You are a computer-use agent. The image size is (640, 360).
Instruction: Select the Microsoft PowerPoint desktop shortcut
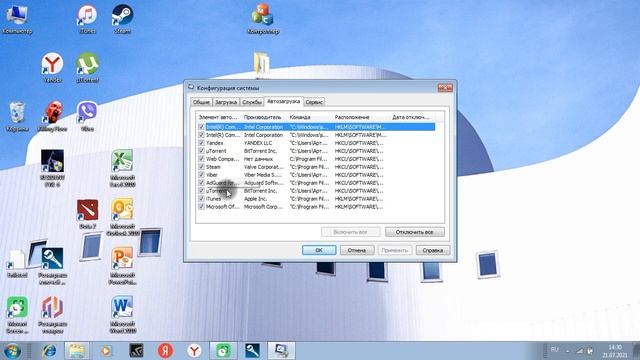(122, 266)
